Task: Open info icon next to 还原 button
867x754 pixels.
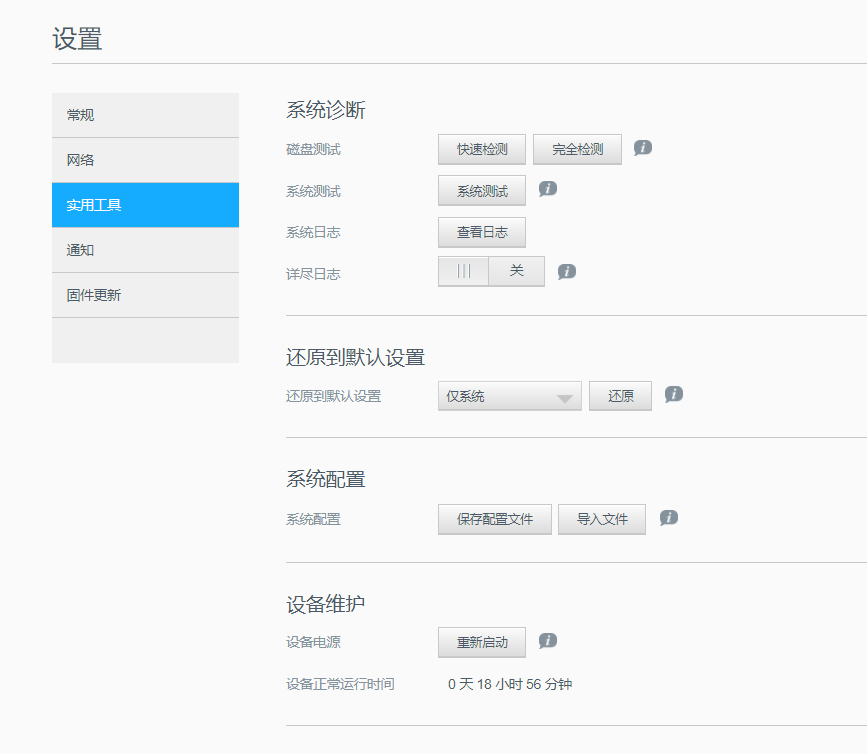Action: point(673,394)
